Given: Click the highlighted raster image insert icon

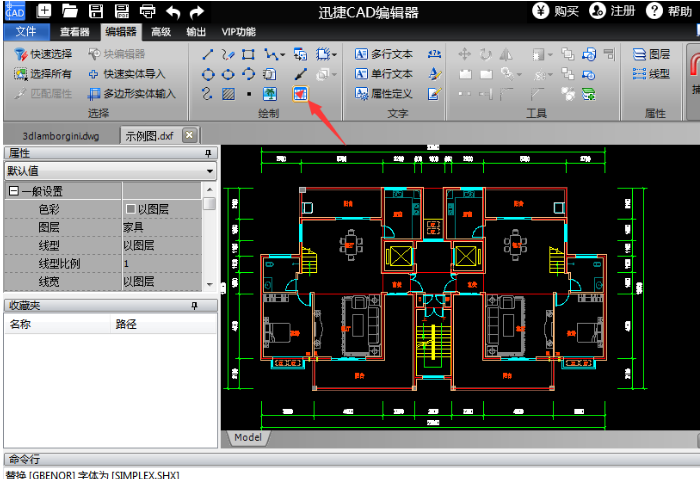Looking at the screenshot, I should click(x=299, y=93).
